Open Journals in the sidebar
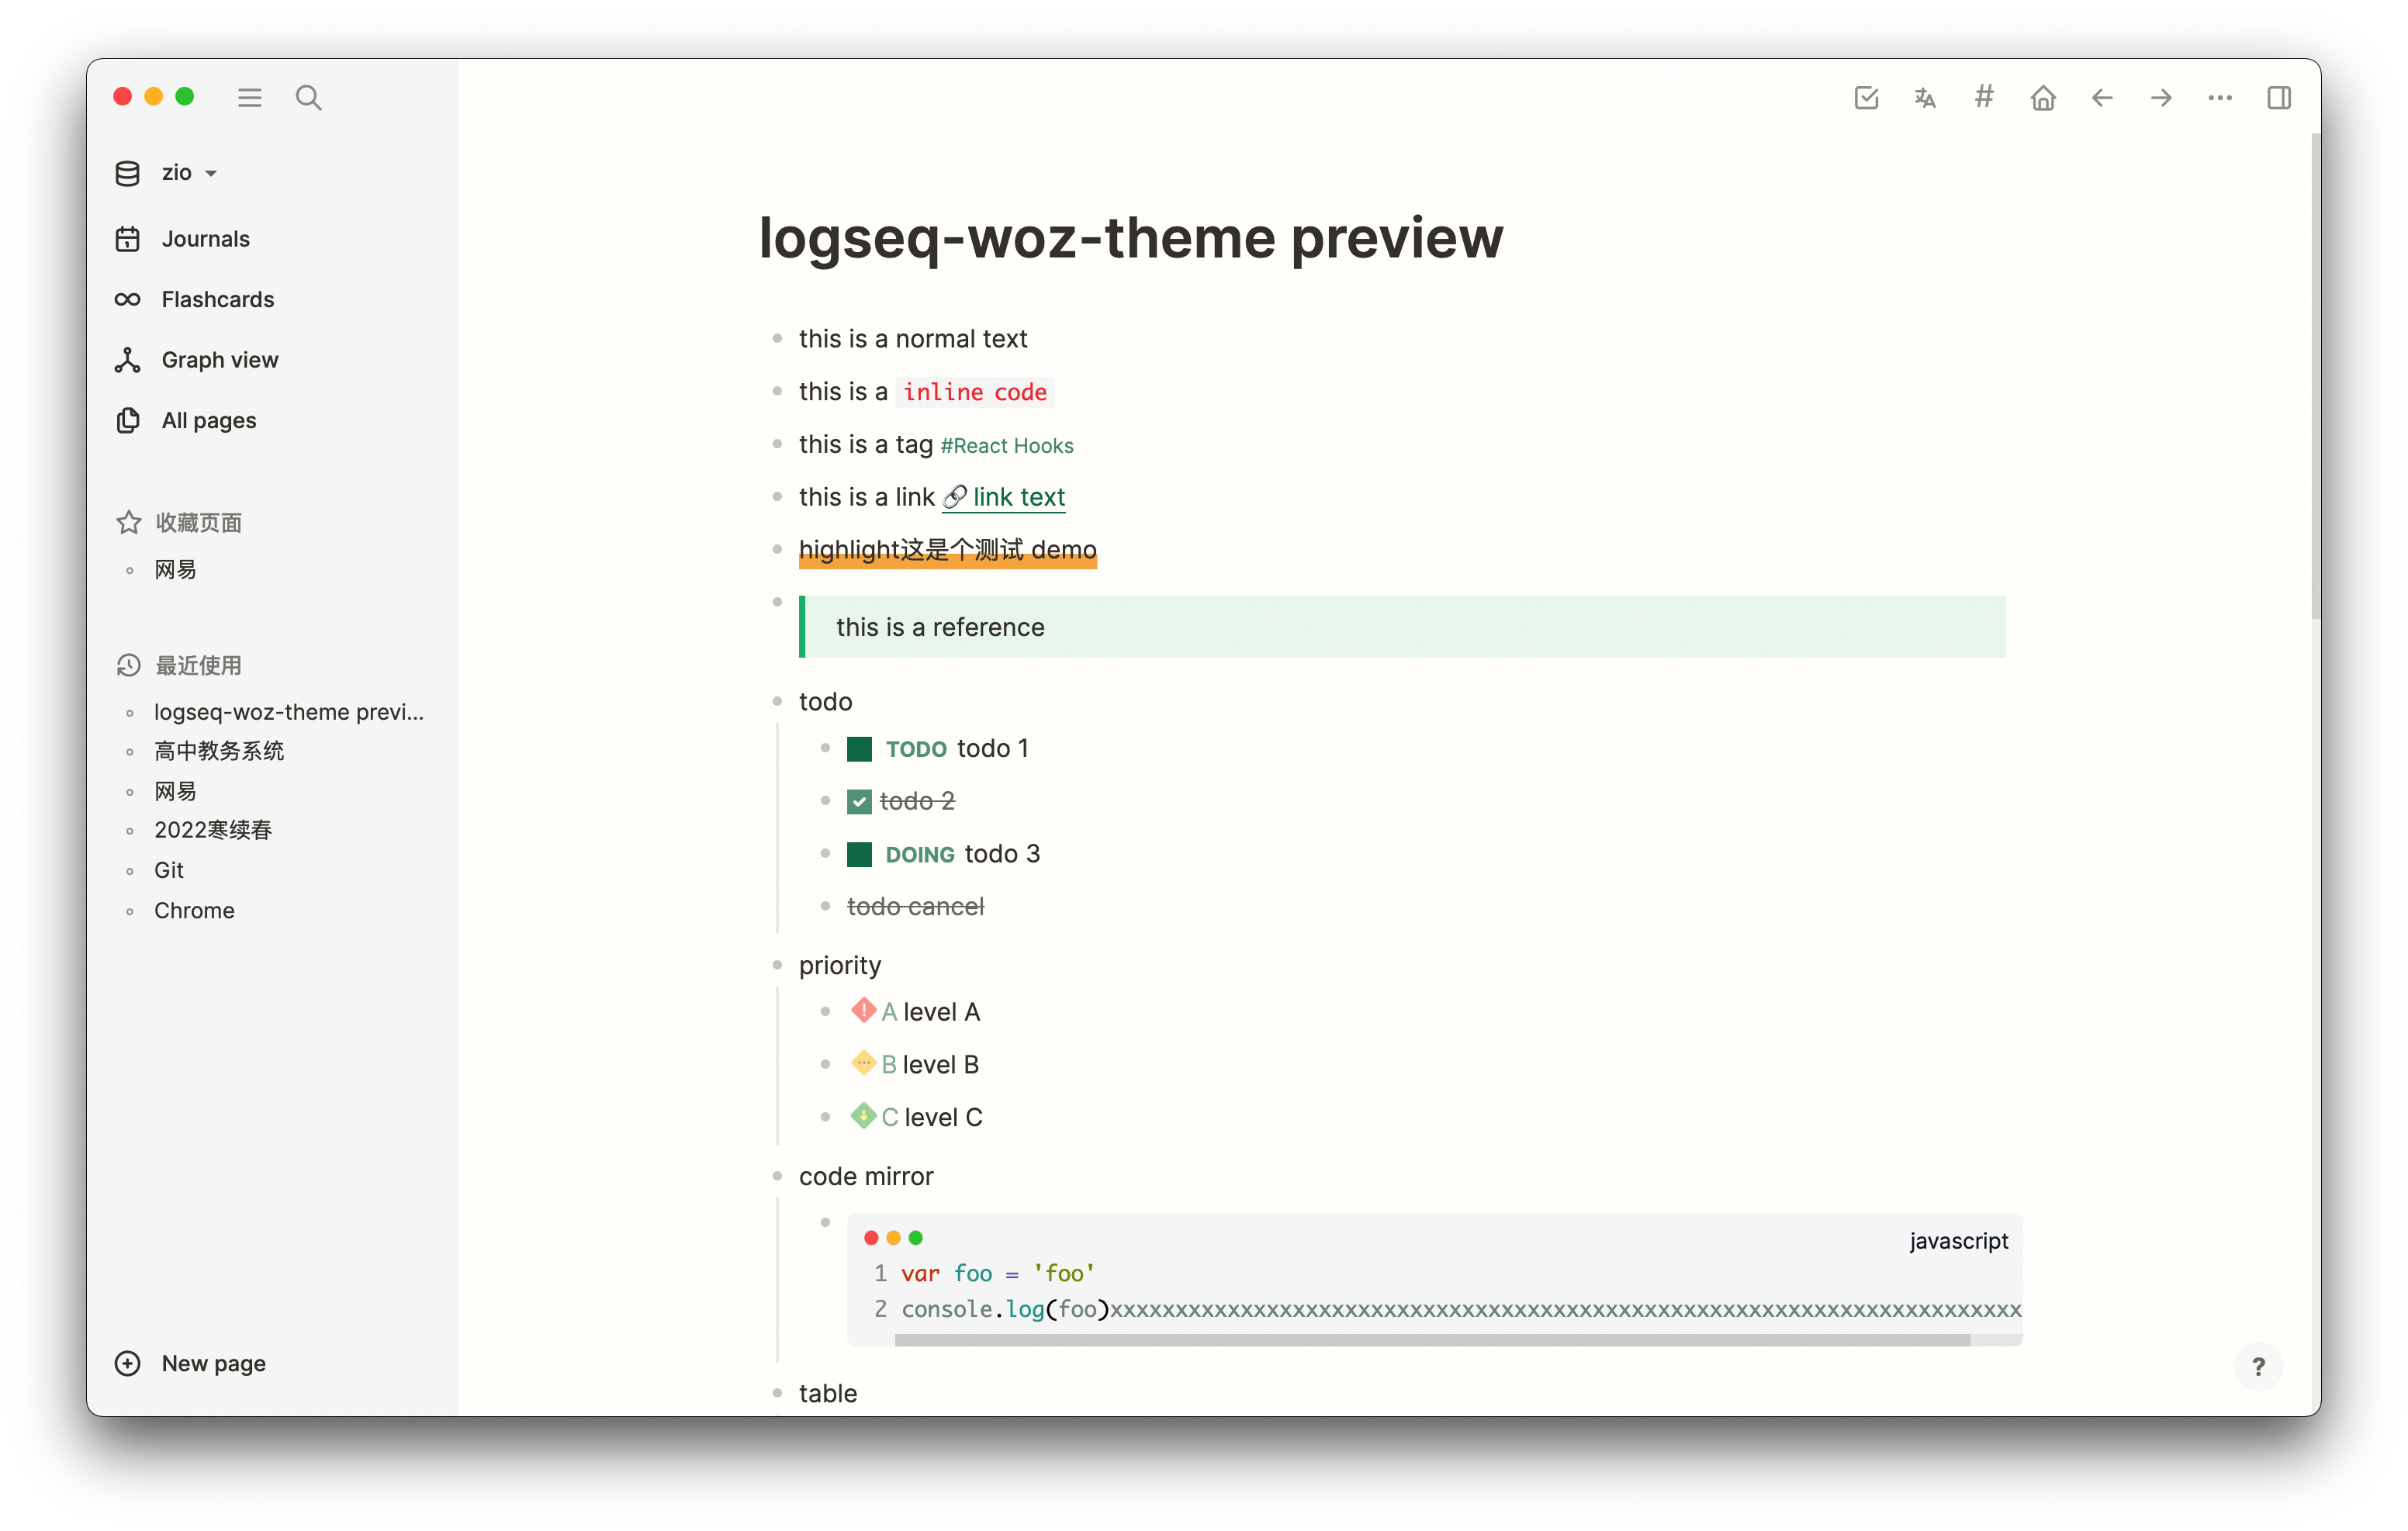Image resolution: width=2408 pixels, height=1531 pixels. pos(205,239)
